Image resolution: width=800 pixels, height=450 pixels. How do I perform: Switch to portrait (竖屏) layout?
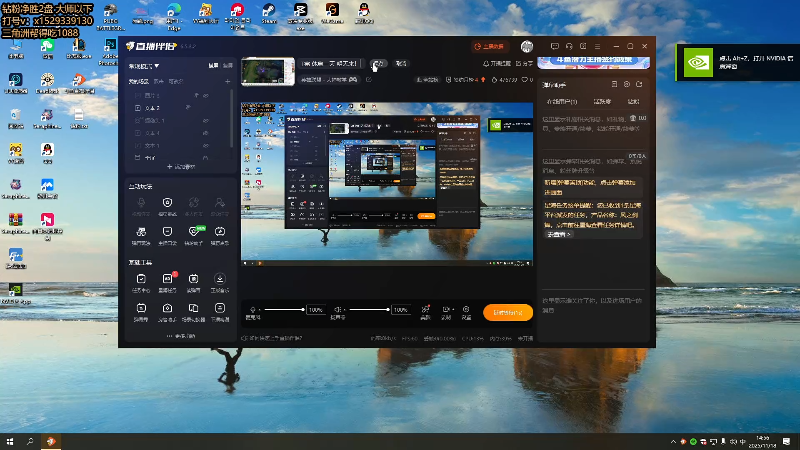click(x=228, y=66)
